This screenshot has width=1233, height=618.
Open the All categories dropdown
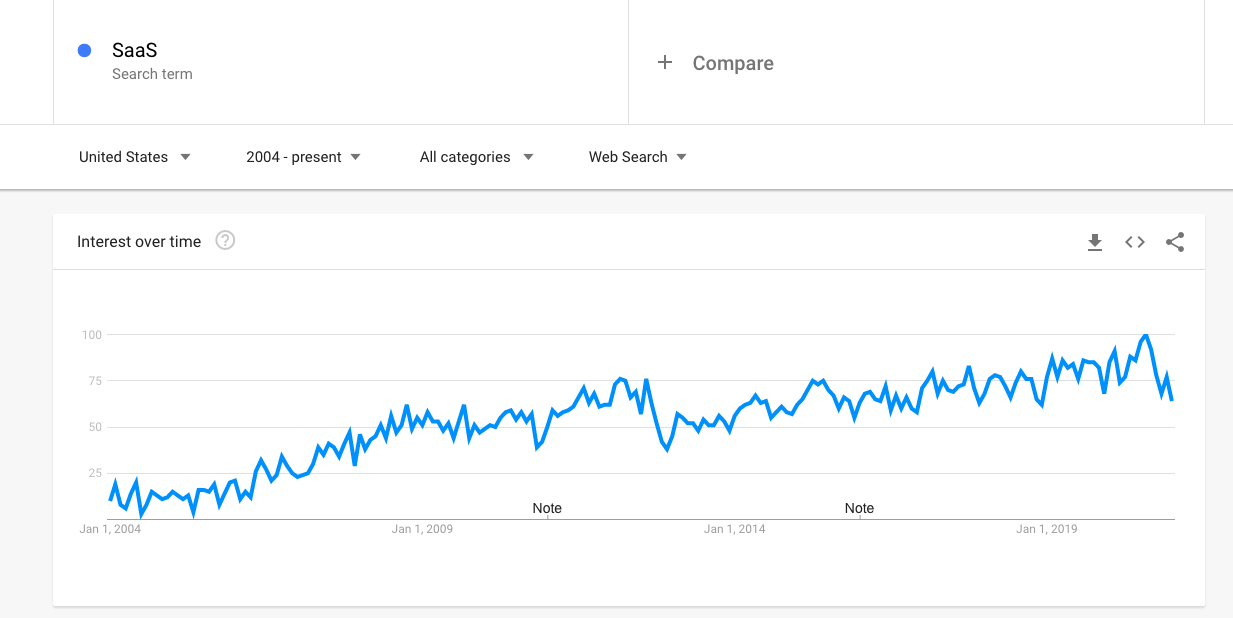[x=476, y=157]
